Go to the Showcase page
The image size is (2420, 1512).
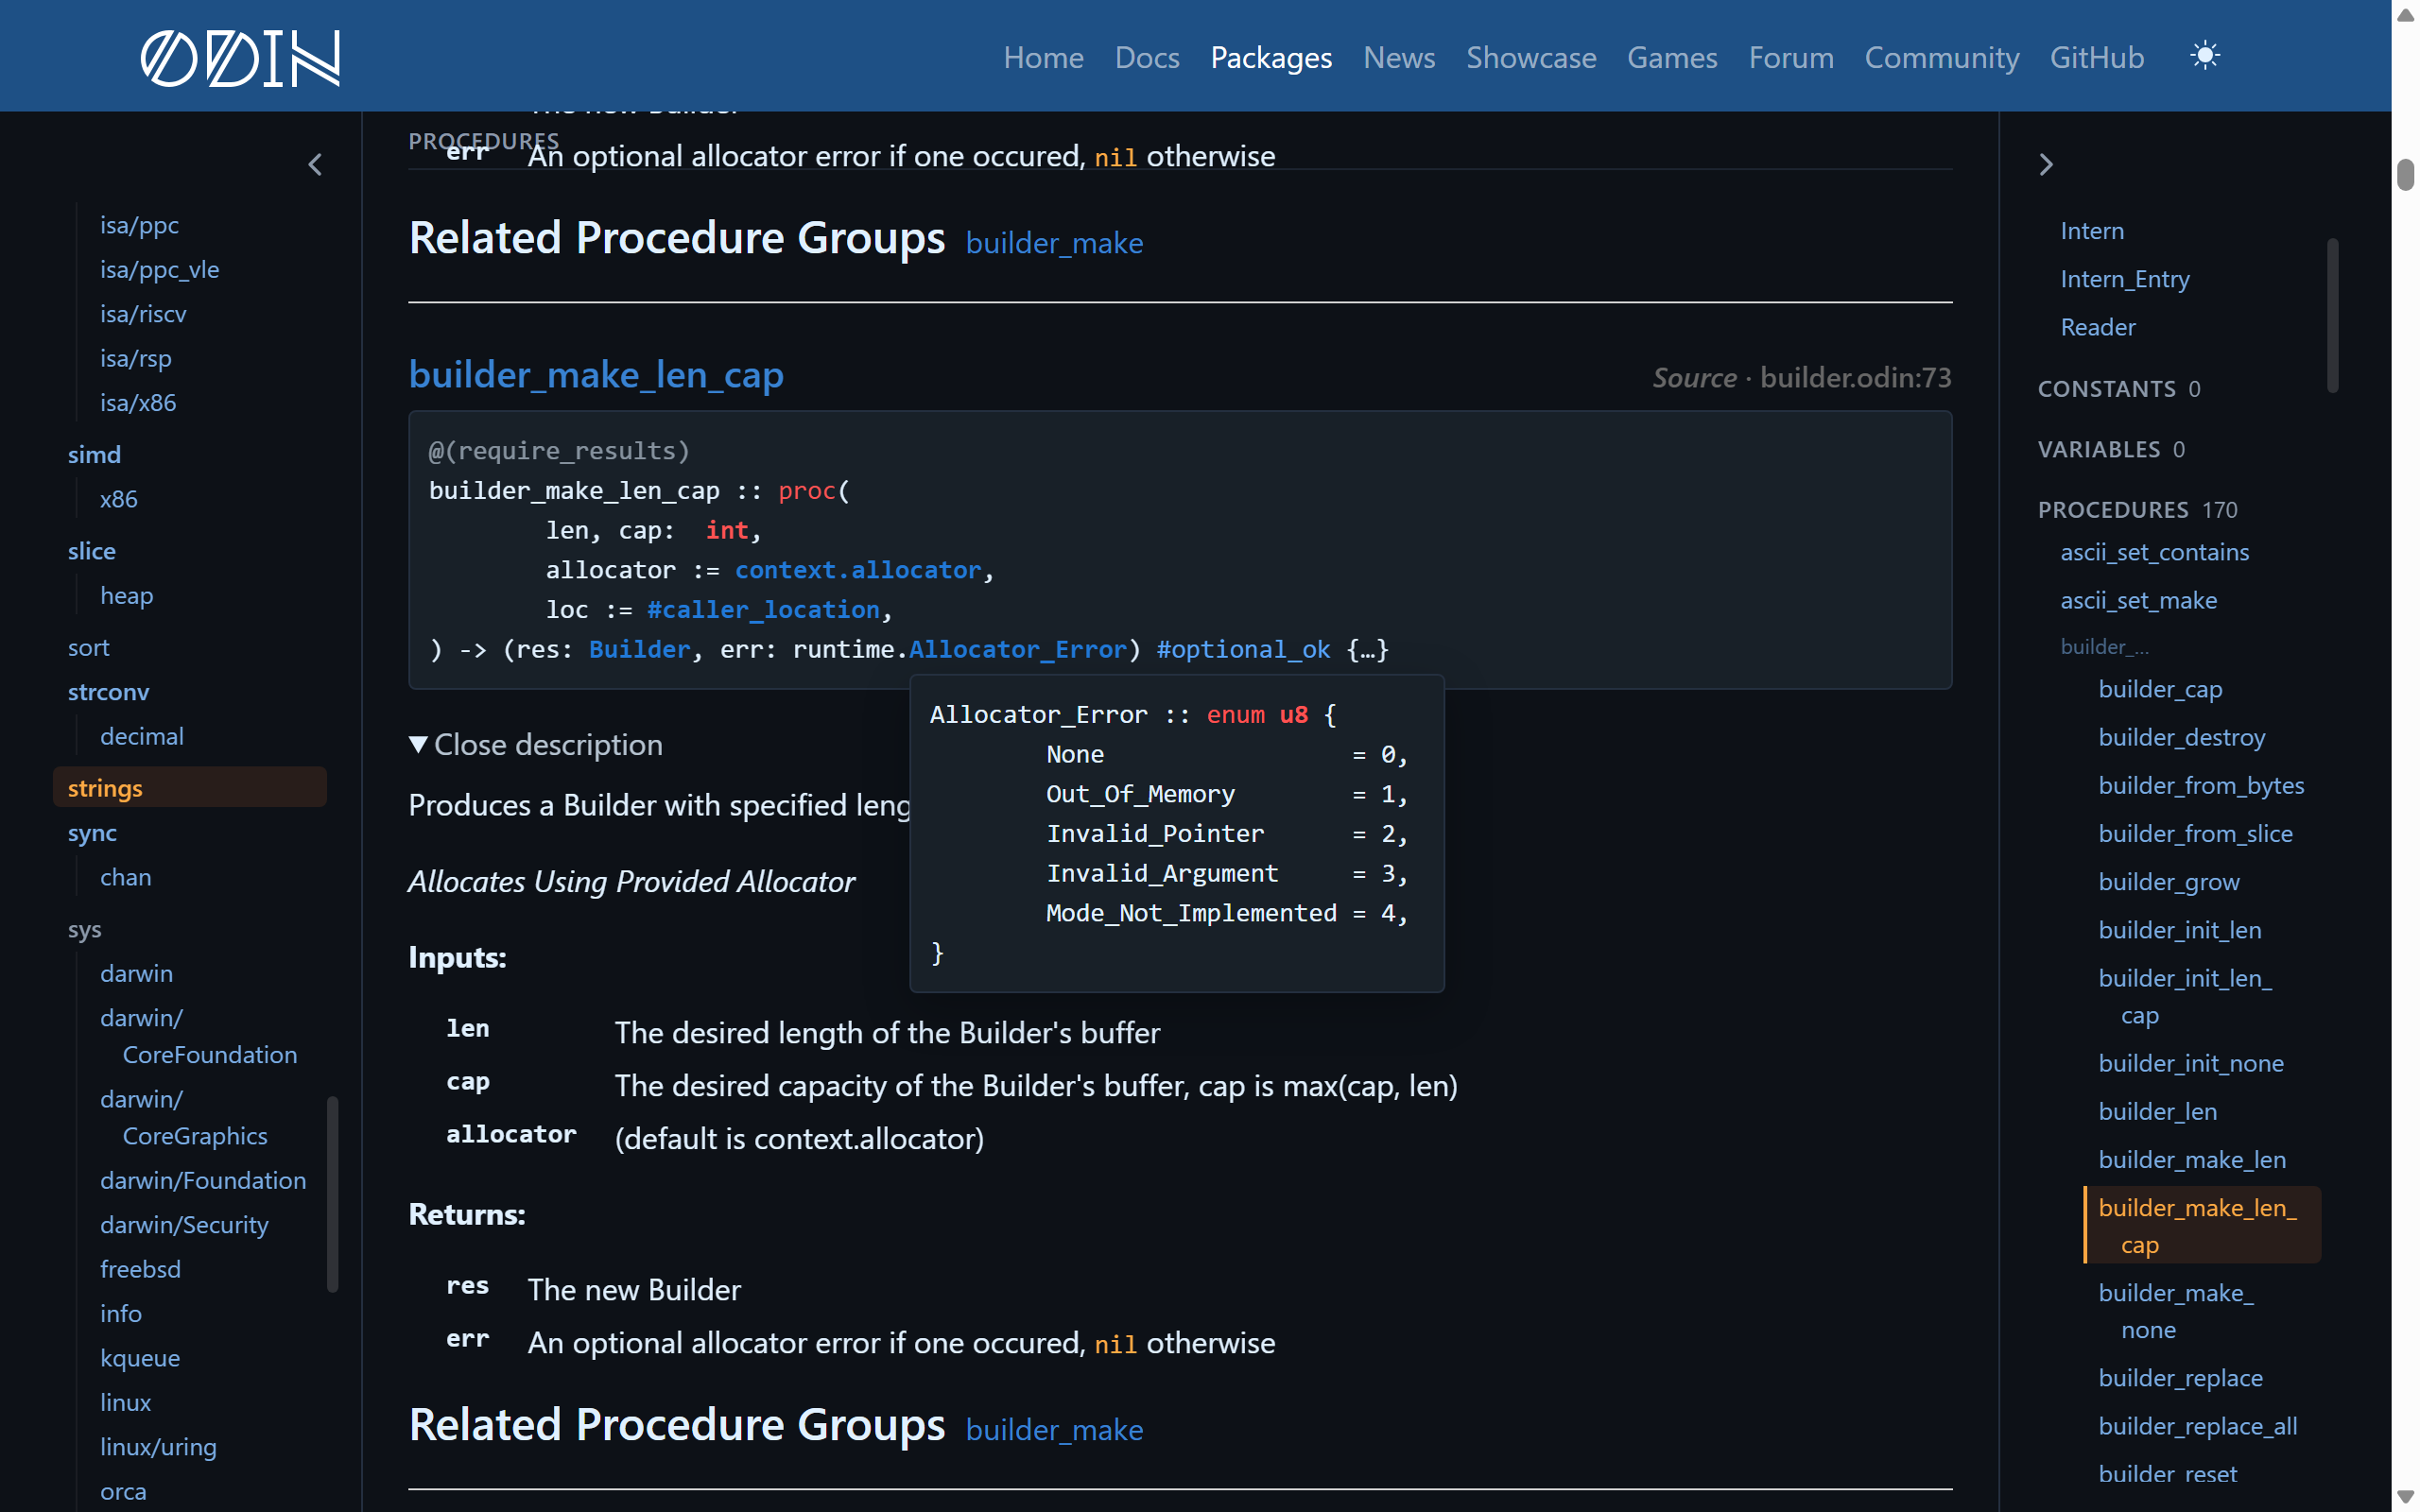[x=1531, y=57]
